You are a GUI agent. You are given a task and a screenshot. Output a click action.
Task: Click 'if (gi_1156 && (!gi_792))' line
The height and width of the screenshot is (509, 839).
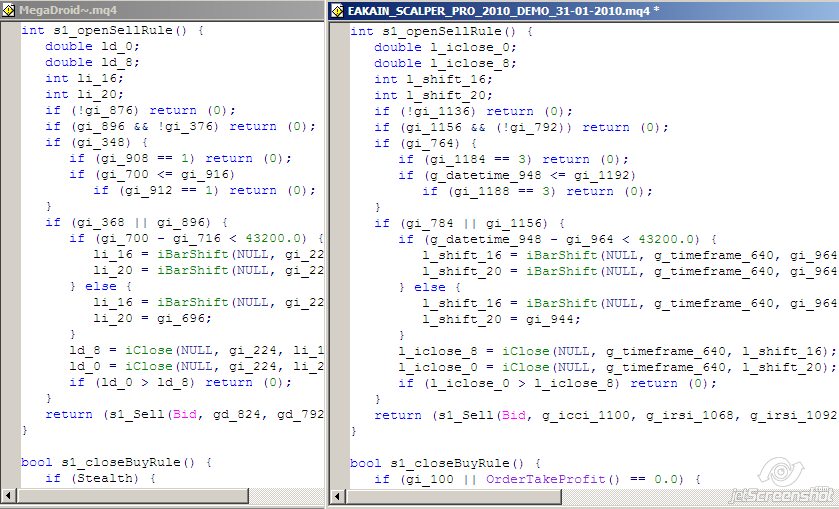pos(521,128)
